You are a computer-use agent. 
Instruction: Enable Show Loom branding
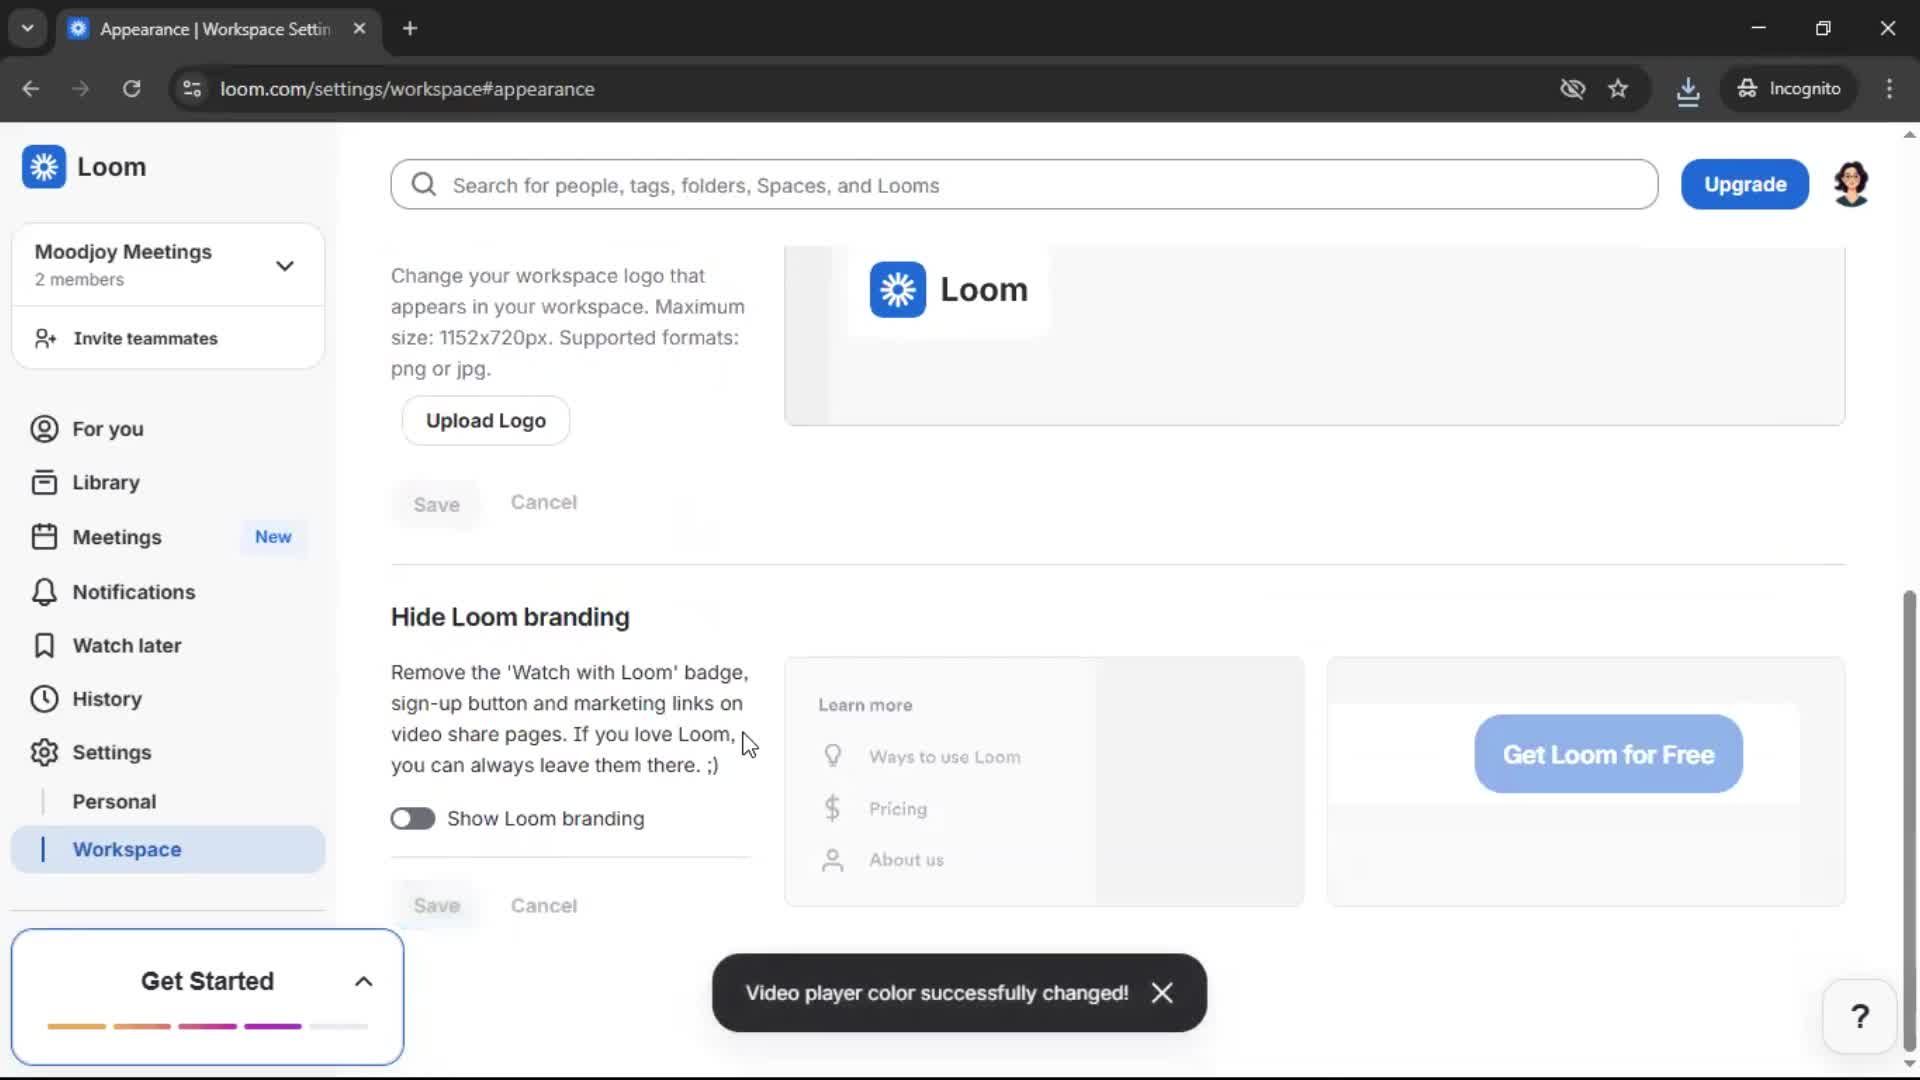point(412,818)
